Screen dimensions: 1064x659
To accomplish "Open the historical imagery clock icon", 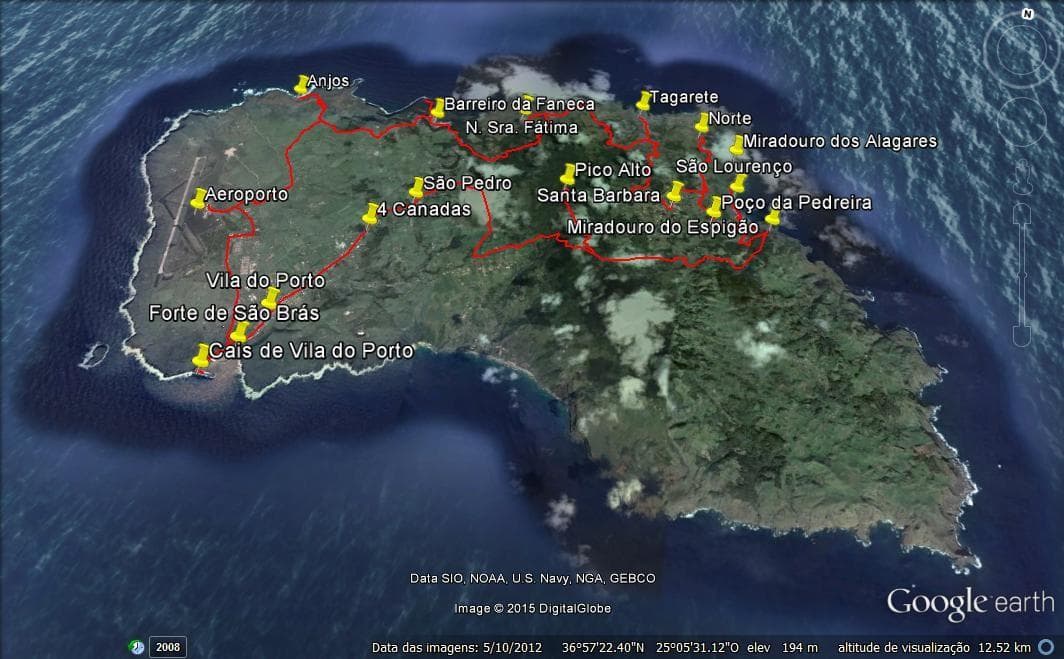I will 137,647.
